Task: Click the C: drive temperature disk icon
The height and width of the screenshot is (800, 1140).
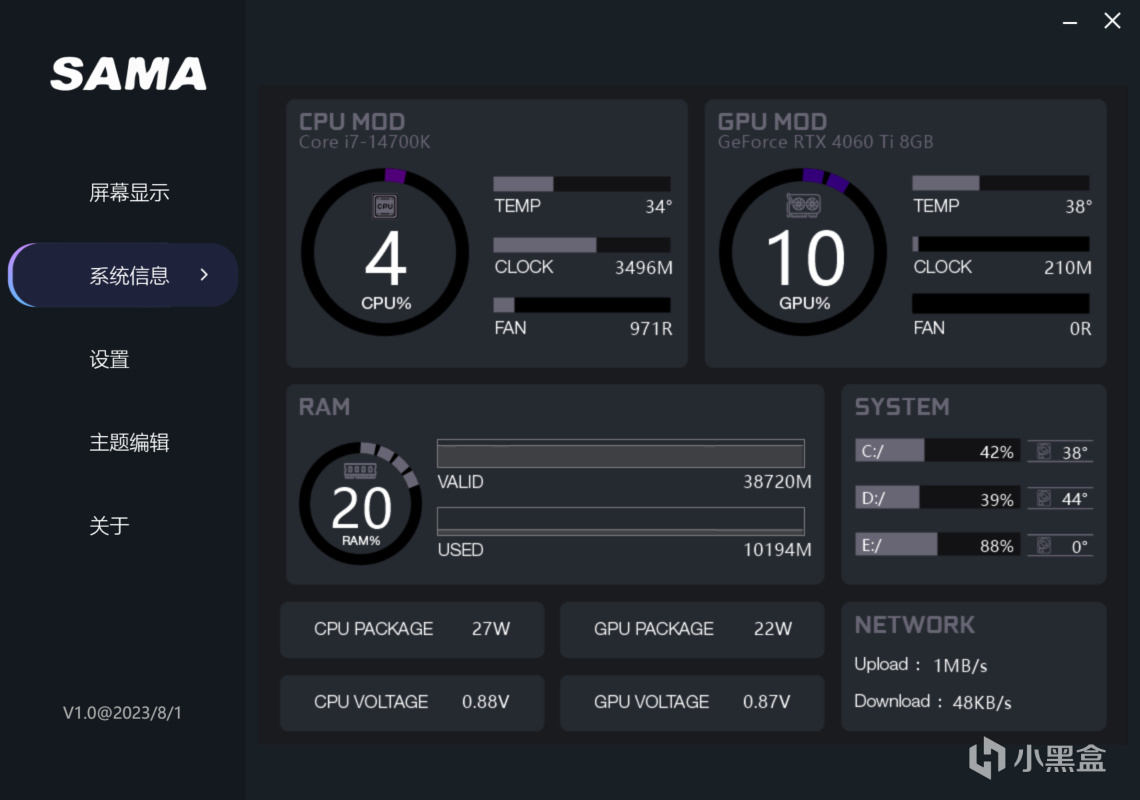Action: pyautogui.click(x=1045, y=452)
